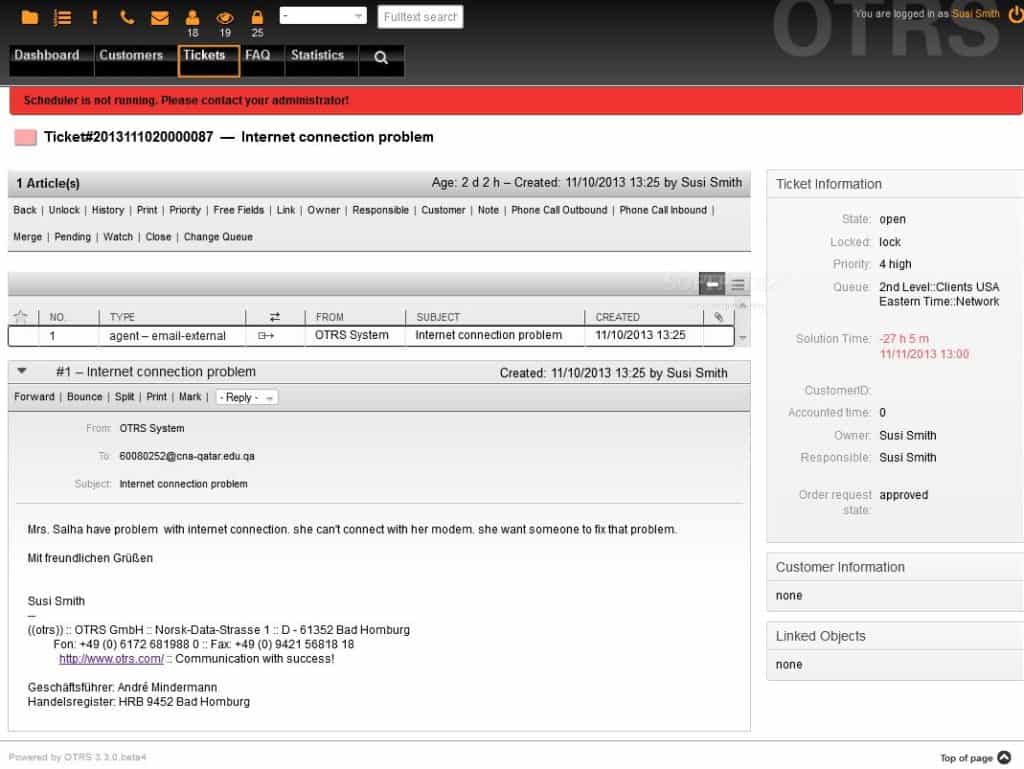Image resolution: width=1024 pixels, height=769 pixels.
Task: Click Linked Objects panel header
Action: (x=895, y=636)
